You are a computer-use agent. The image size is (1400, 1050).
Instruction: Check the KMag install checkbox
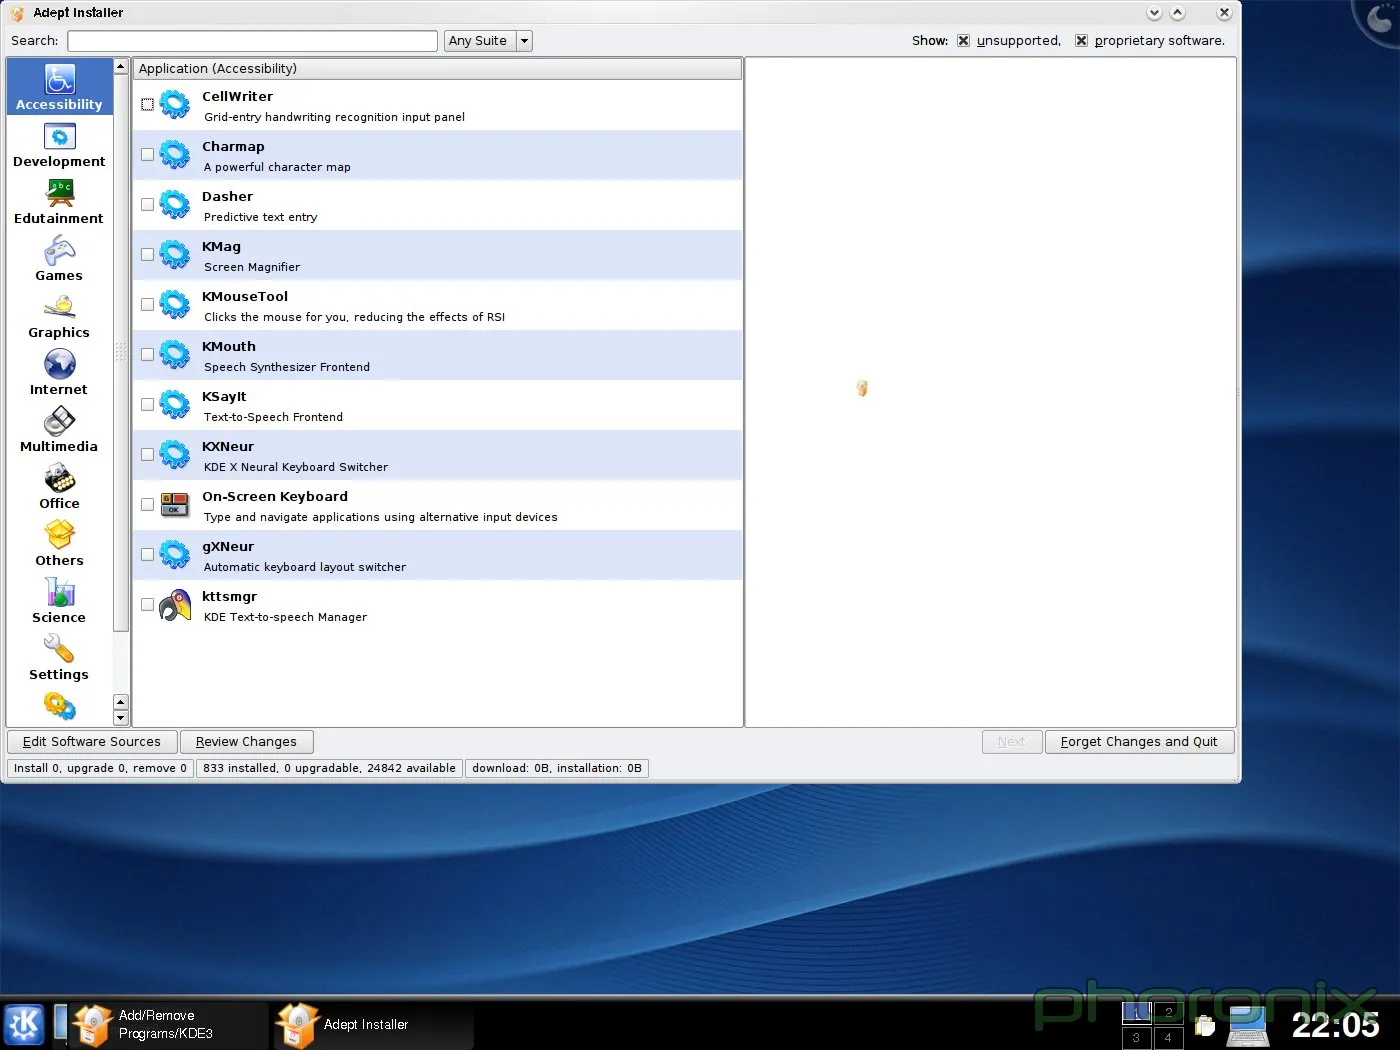click(147, 254)
